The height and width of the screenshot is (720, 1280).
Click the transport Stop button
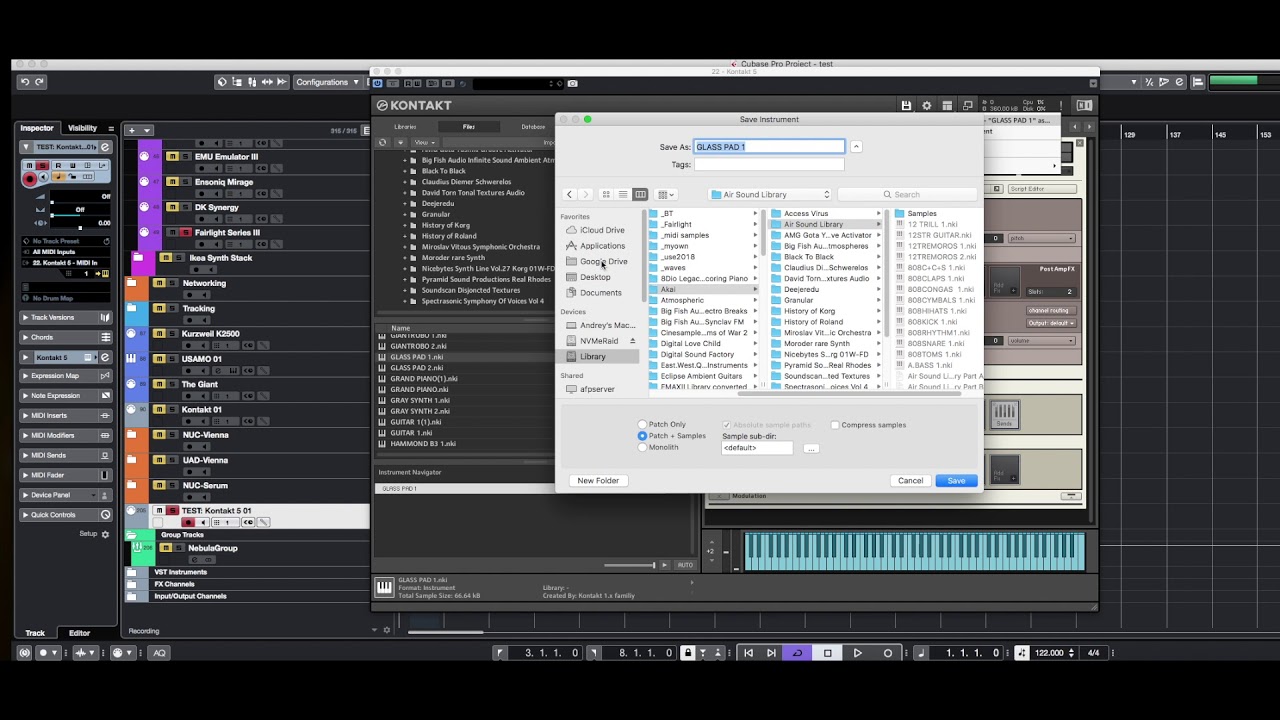click(827, 653)
